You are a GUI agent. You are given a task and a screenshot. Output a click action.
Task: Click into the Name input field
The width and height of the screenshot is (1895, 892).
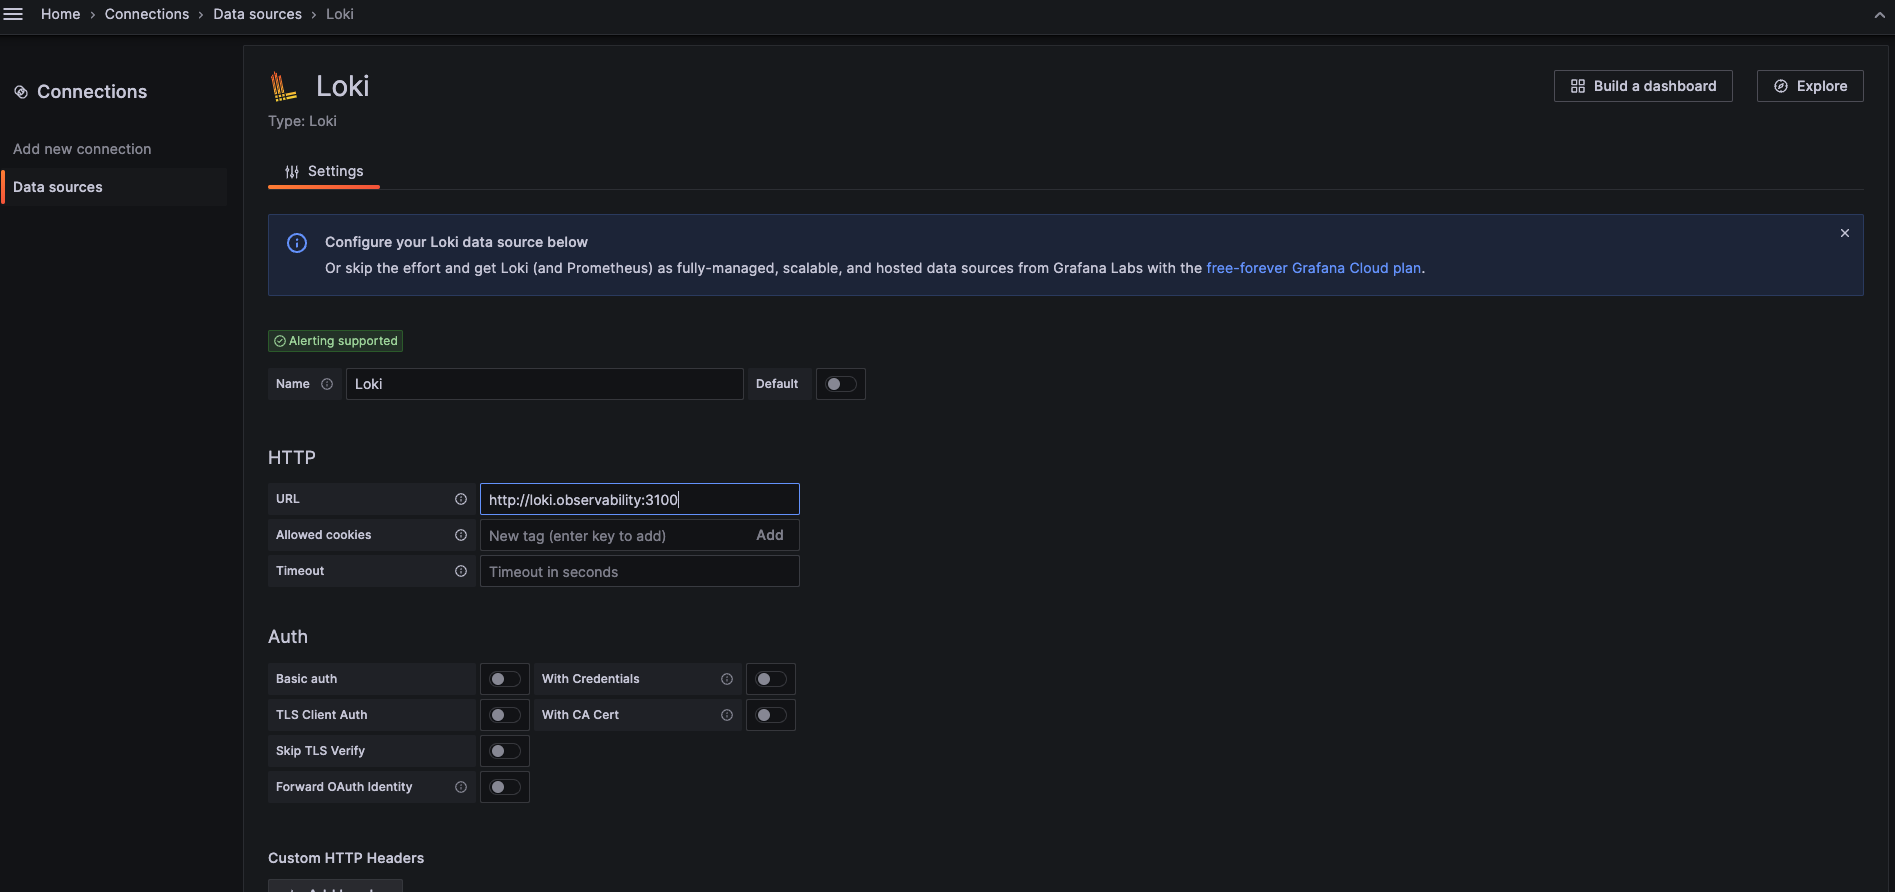(x=545, y=384)
